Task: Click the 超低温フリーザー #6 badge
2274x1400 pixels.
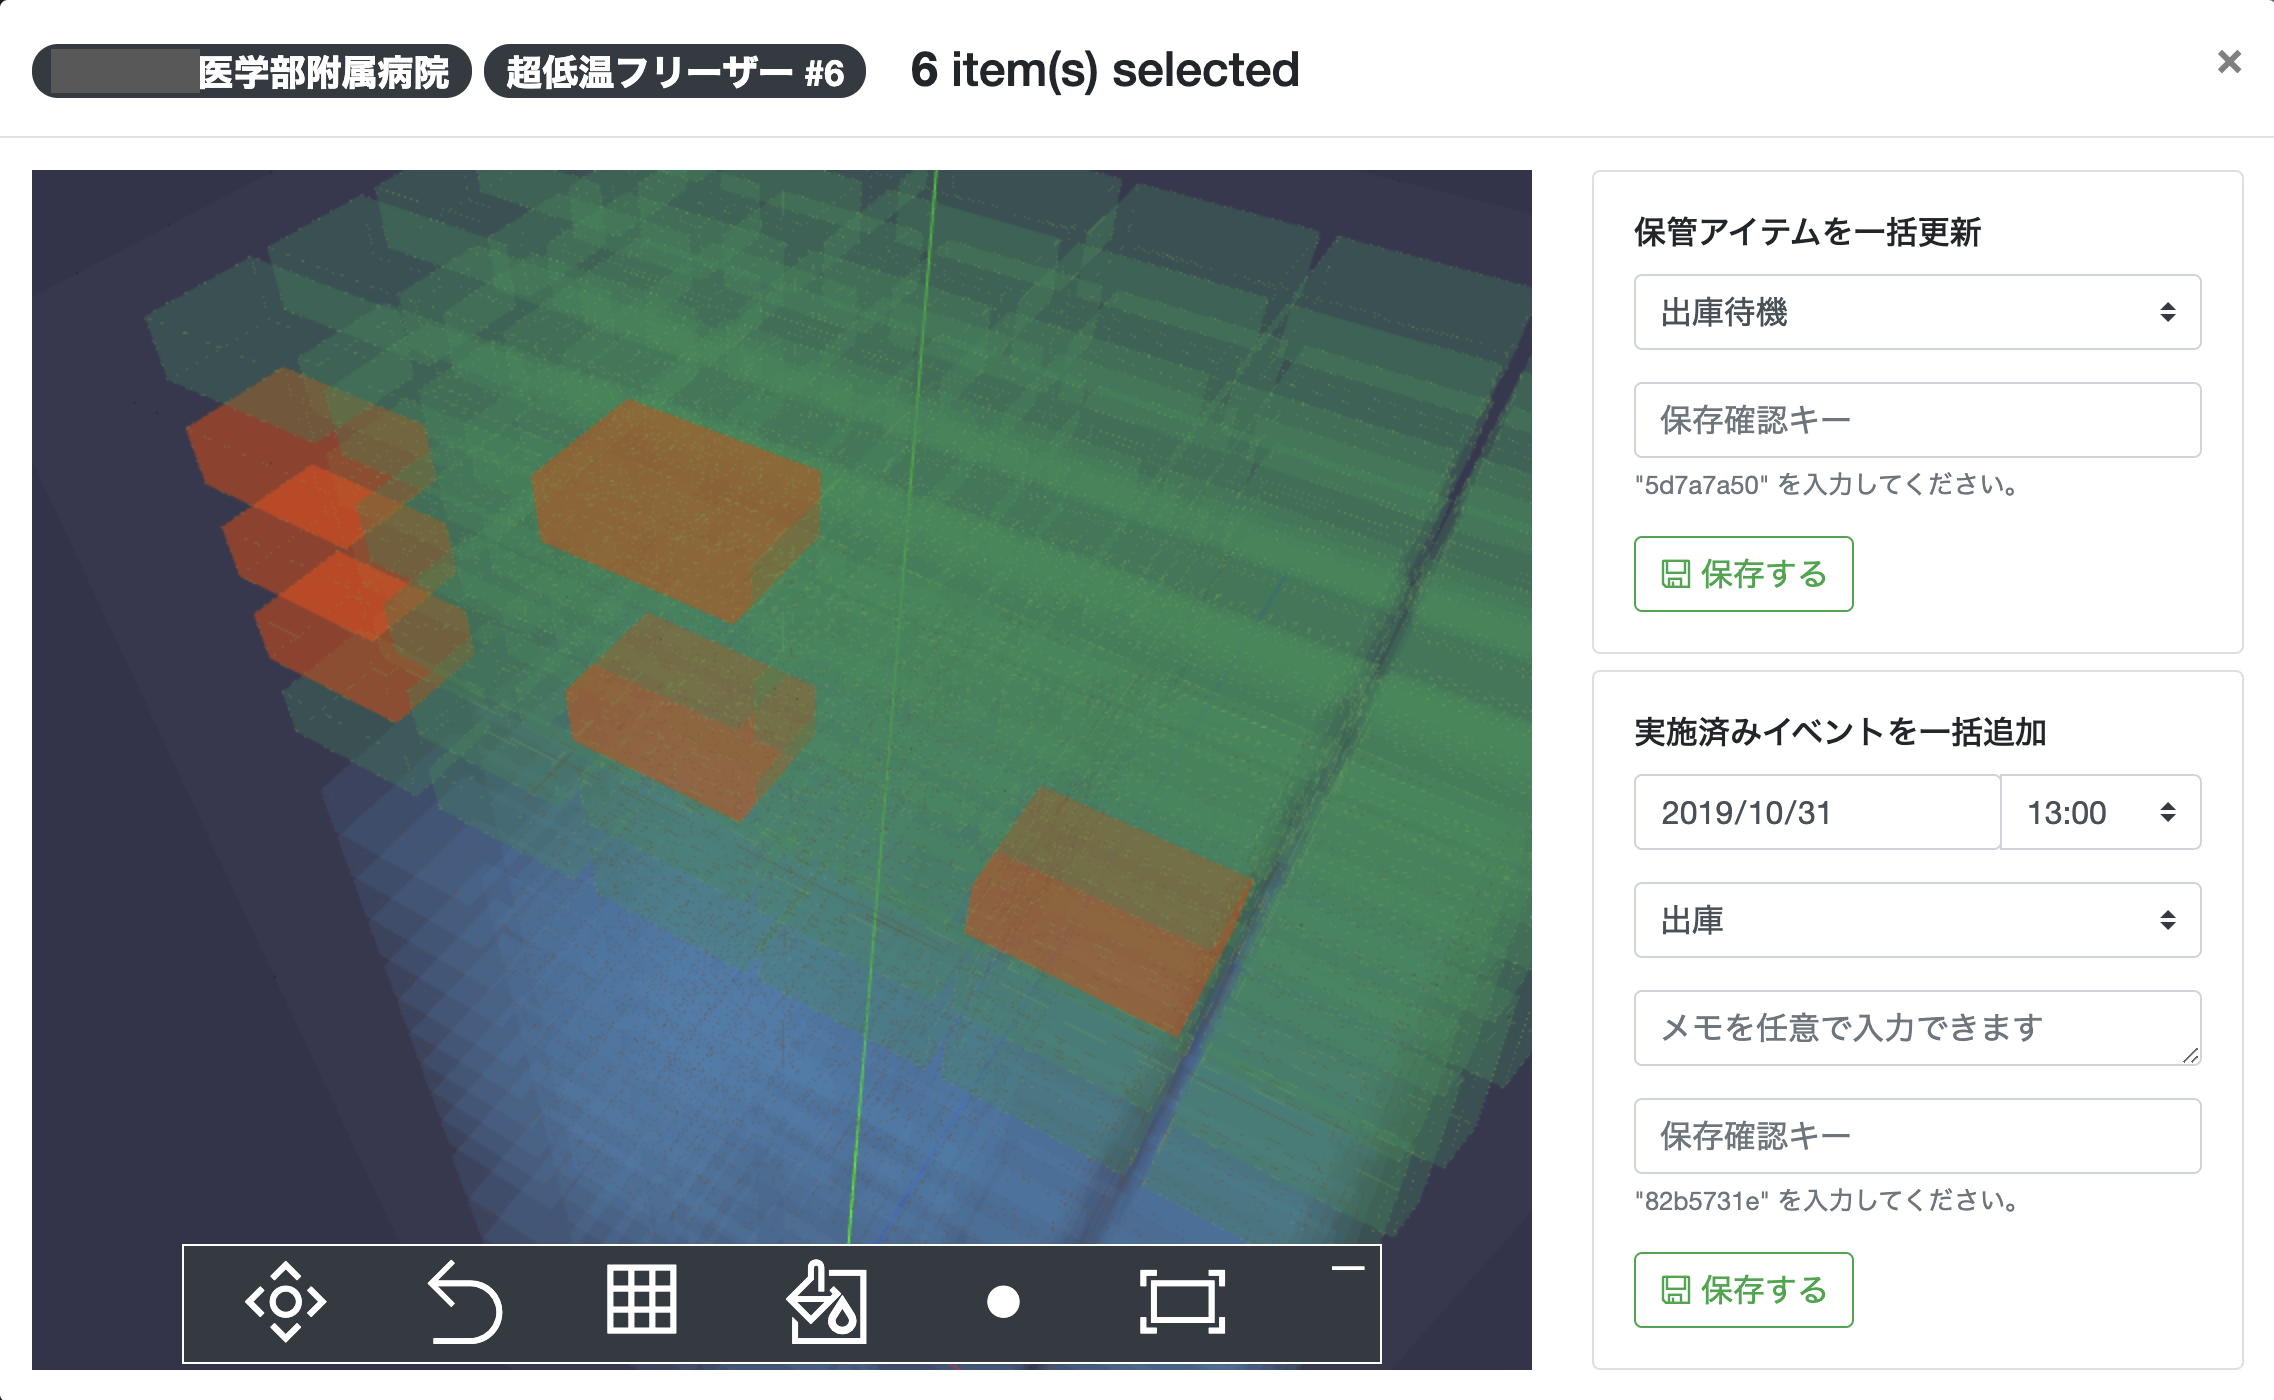Action: click(675, 71)
